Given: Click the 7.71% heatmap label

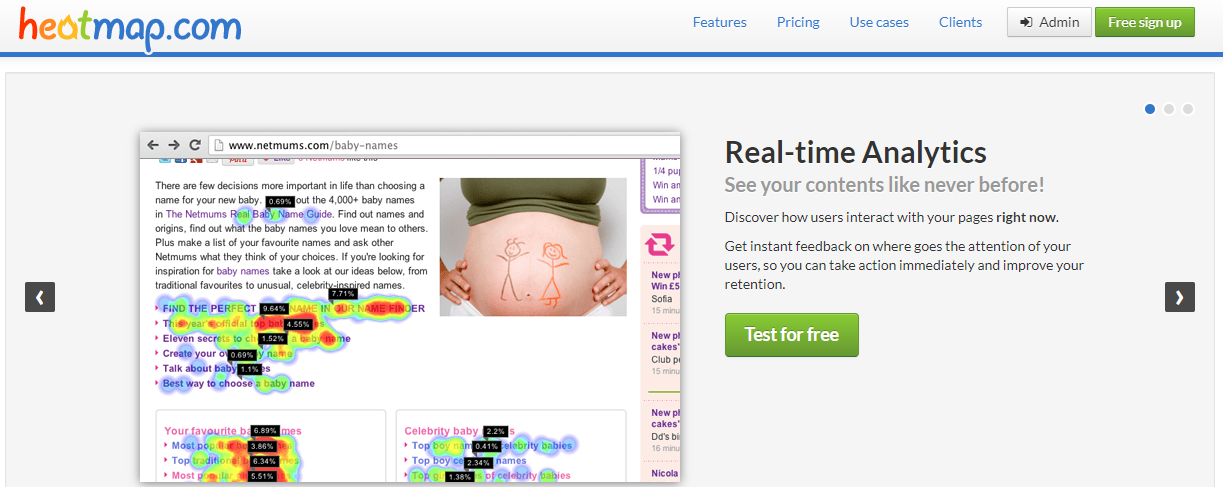Looking at the screenshot, I should [342, 294].
